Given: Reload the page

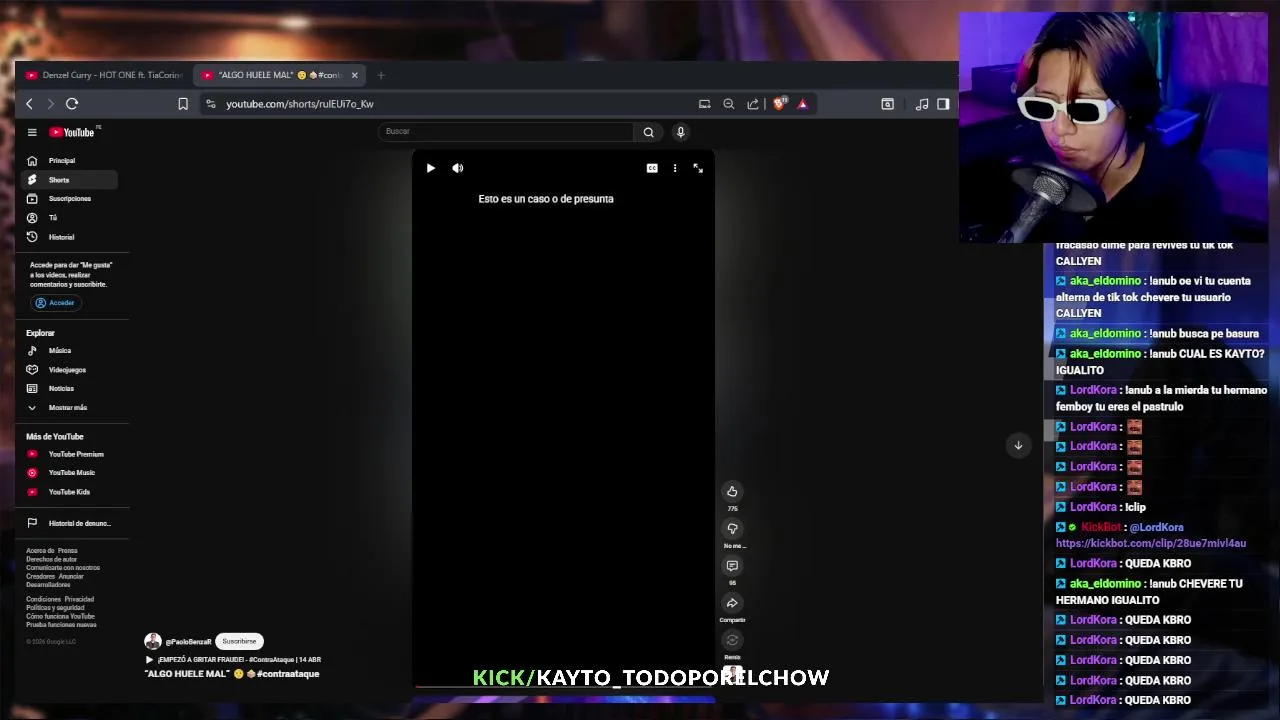Looking at the screenshot, I should [72, 104].
